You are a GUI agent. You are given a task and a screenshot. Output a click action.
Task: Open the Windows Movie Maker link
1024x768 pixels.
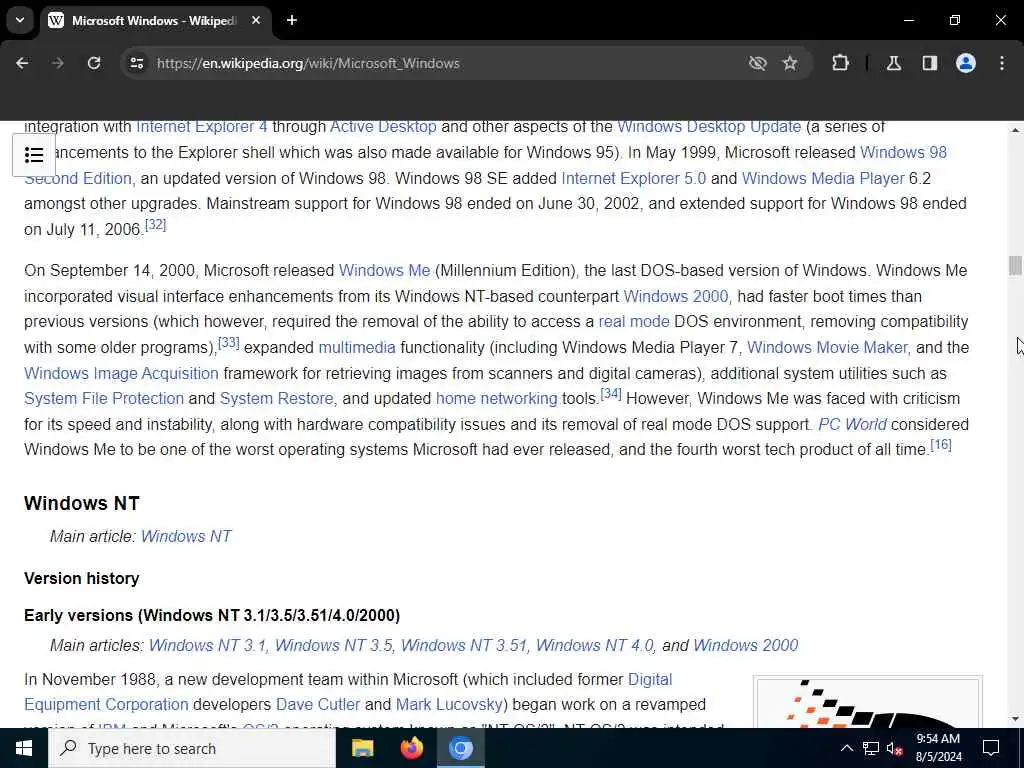click(827, 347)
